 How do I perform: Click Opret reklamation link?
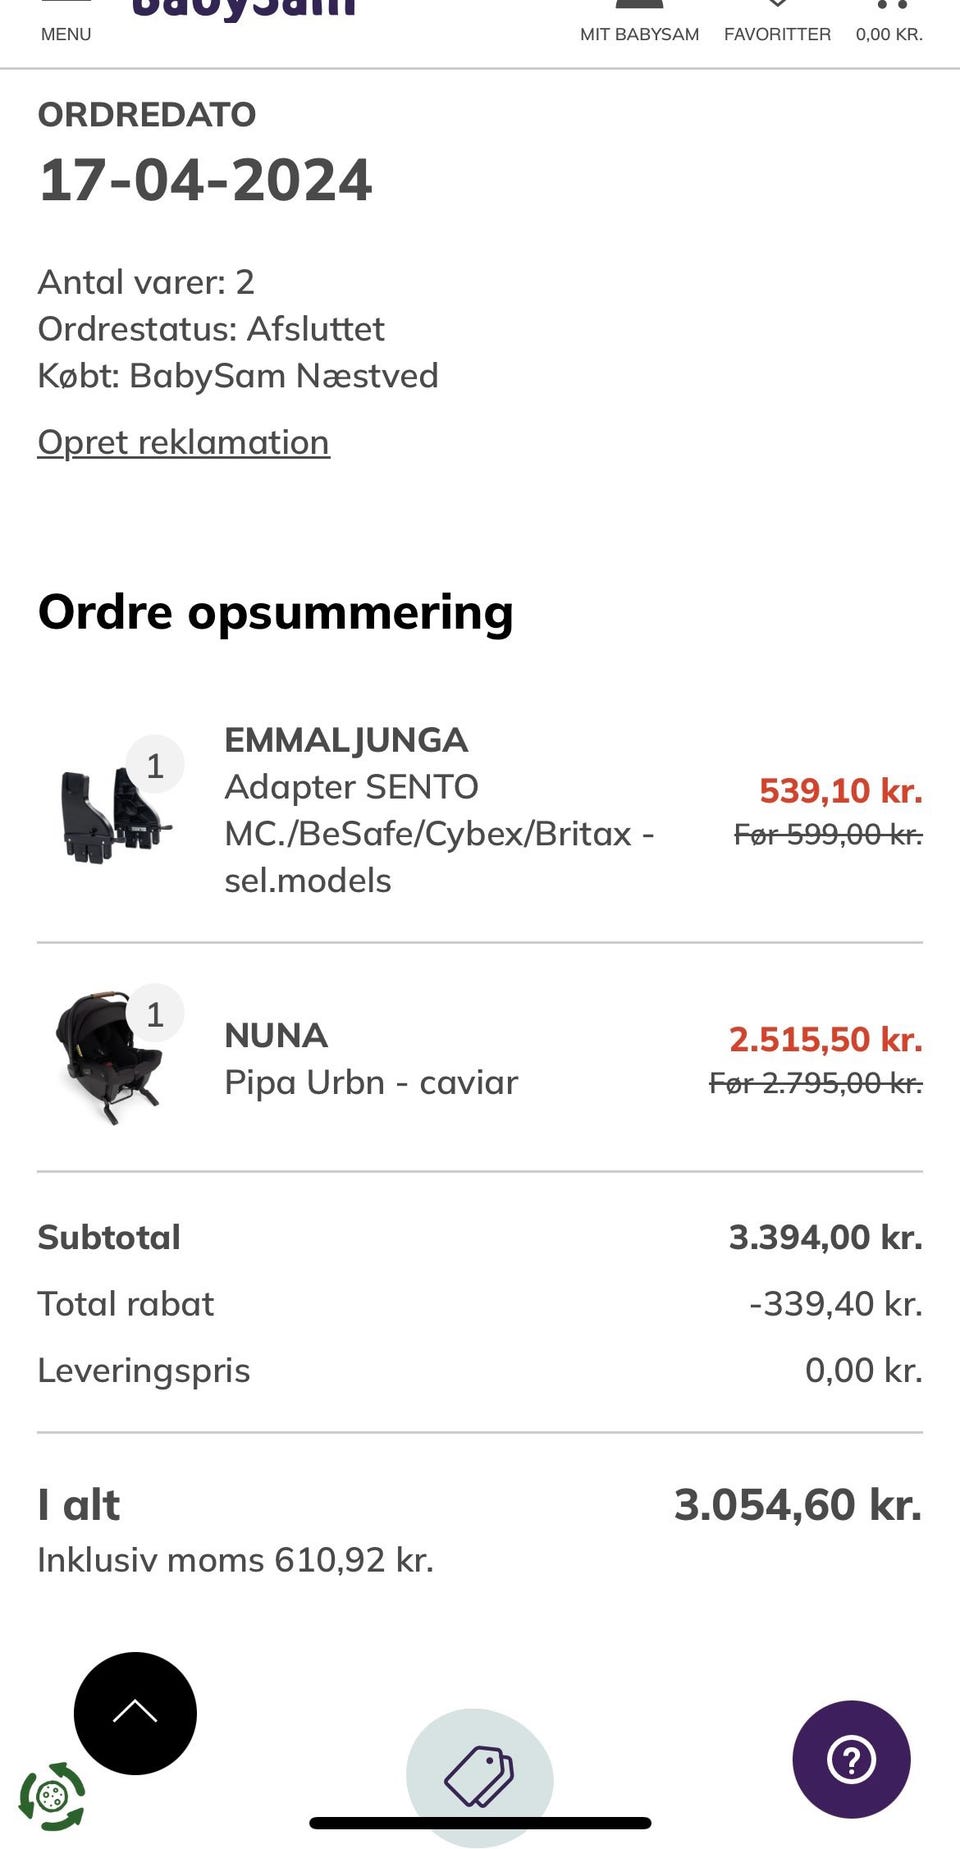(x=183, y=442)
